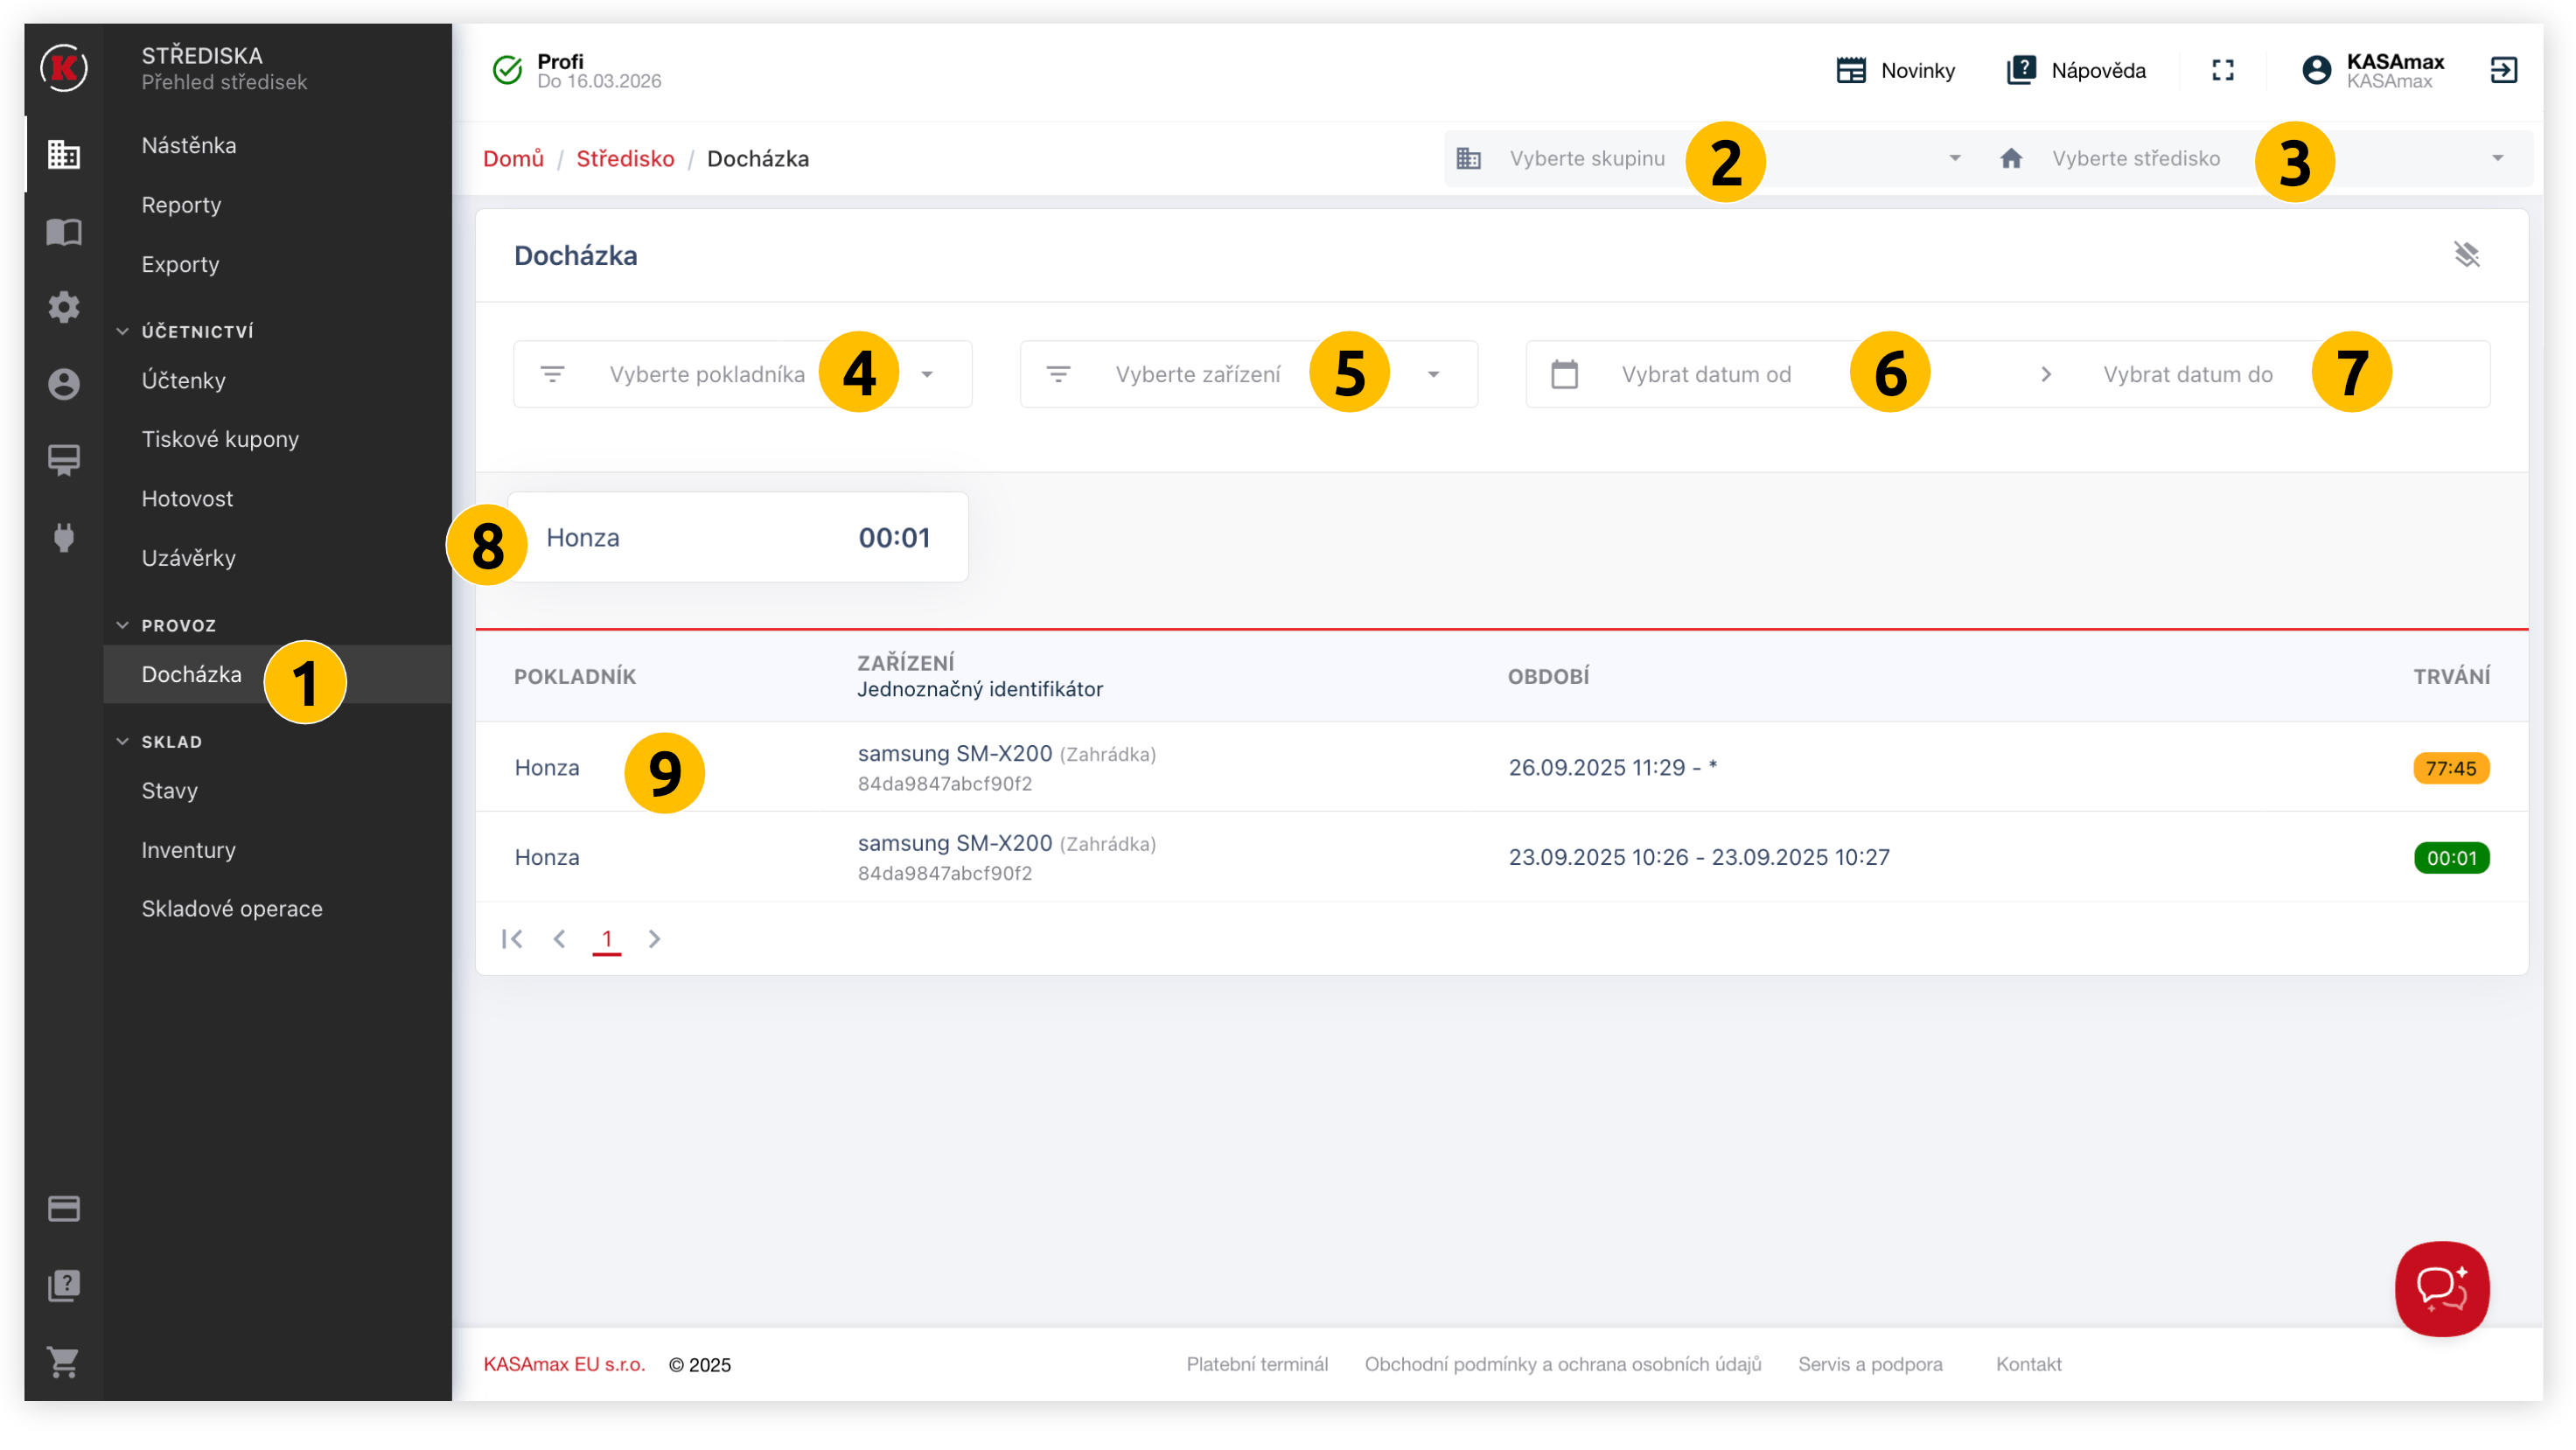
Task: Click the clear filters icon in Docházka header
Action: click(2466, 255)
